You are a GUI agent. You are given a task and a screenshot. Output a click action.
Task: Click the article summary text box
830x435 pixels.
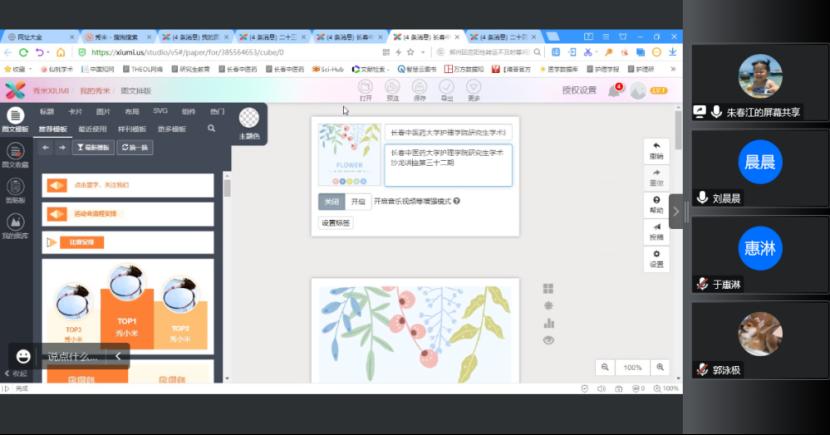(447, 165)
